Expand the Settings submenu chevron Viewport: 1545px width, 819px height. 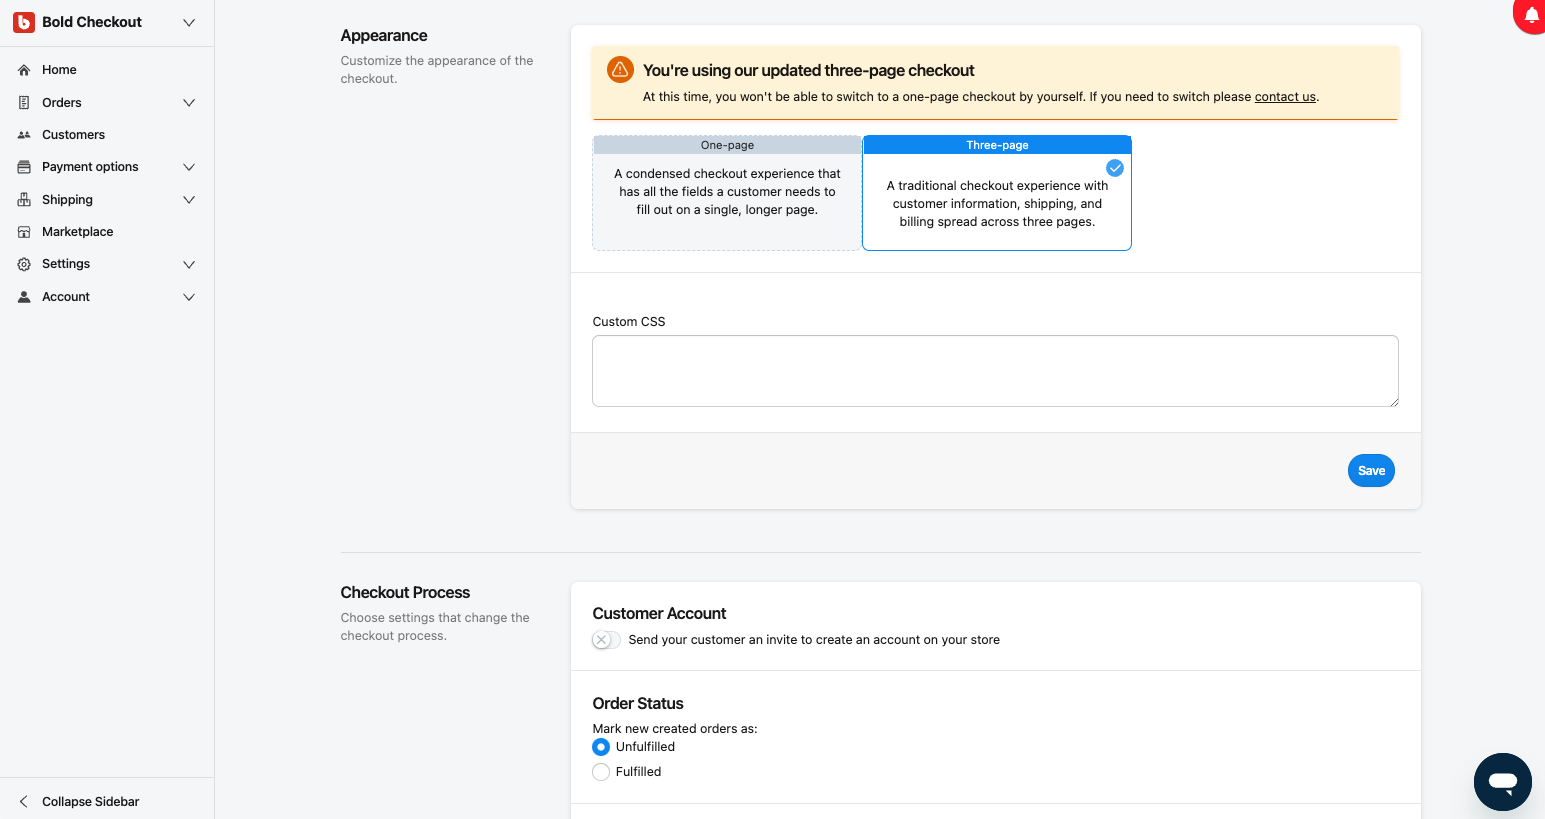coord(189,264)
